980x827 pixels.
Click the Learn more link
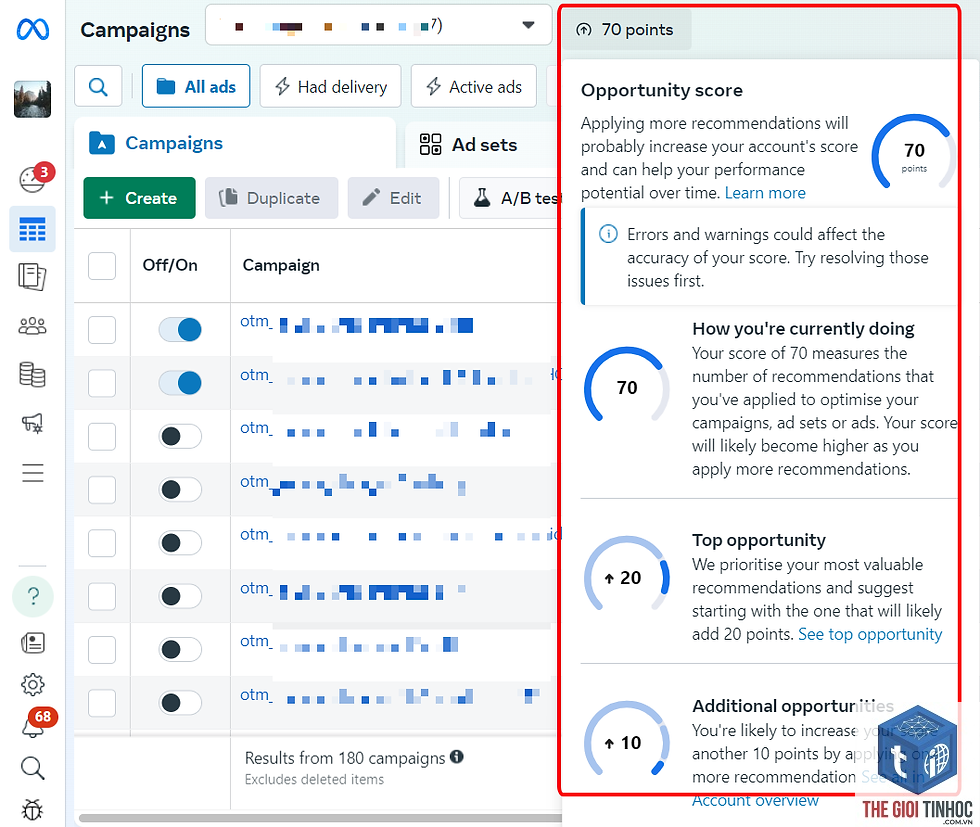[x=765, y=193]
